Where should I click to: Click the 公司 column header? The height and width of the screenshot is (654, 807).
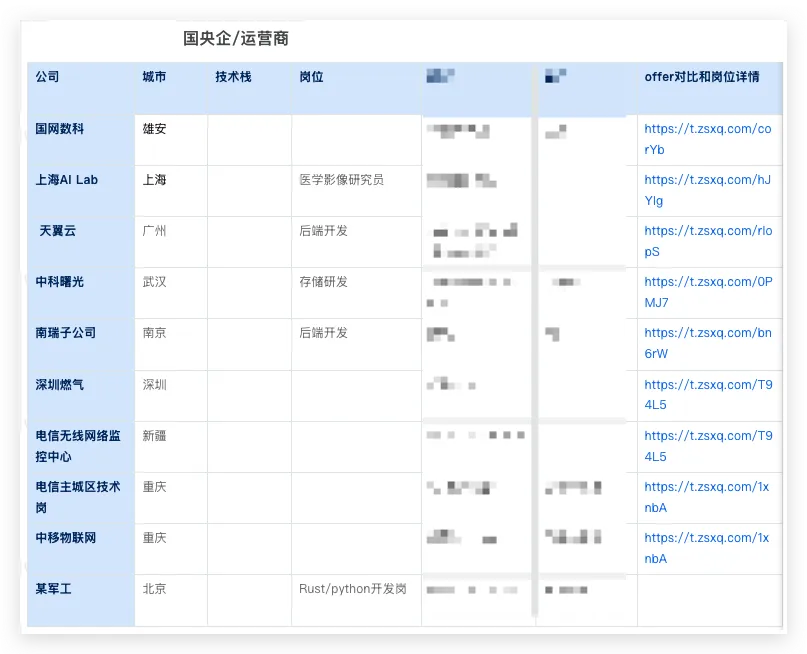[x=47, y=77]
